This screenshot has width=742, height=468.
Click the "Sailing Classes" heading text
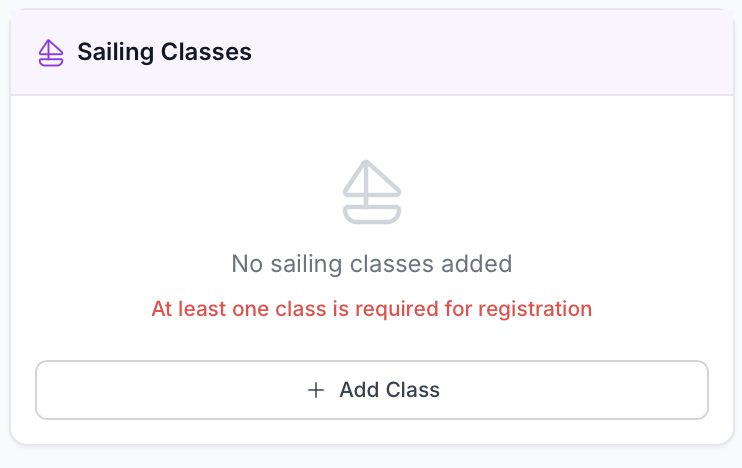point(164,52)
